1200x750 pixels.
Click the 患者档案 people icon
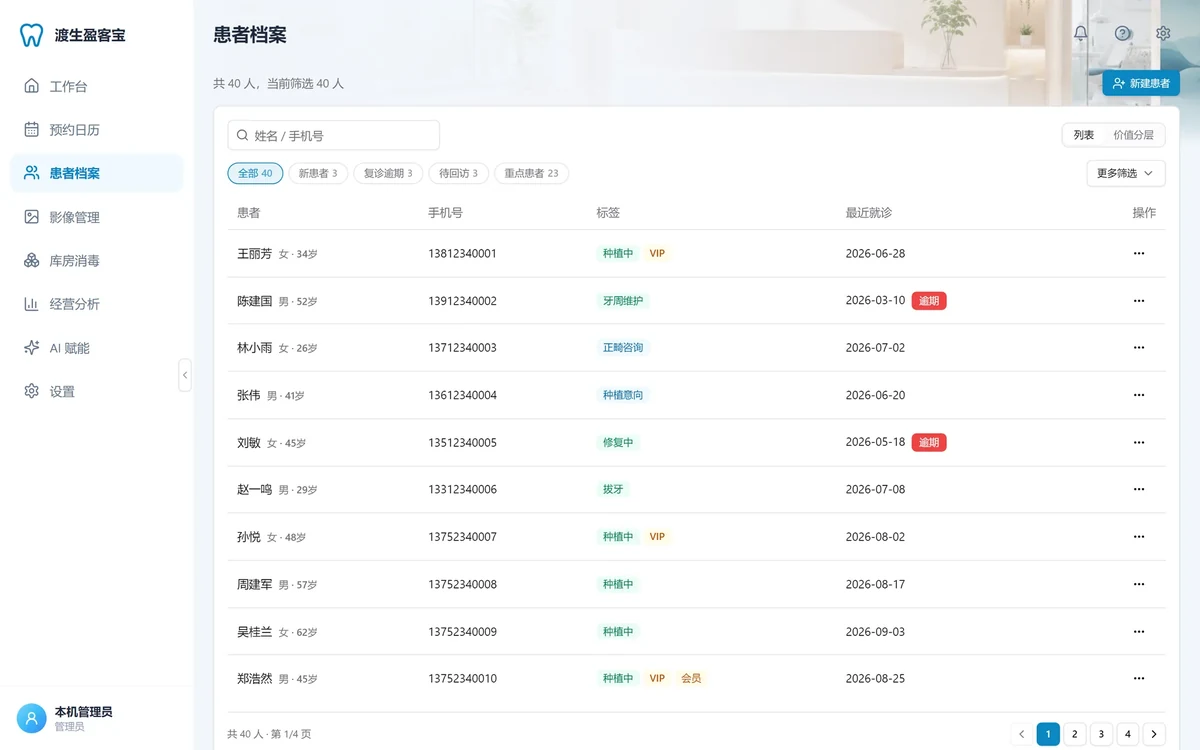tap(32, 173)
